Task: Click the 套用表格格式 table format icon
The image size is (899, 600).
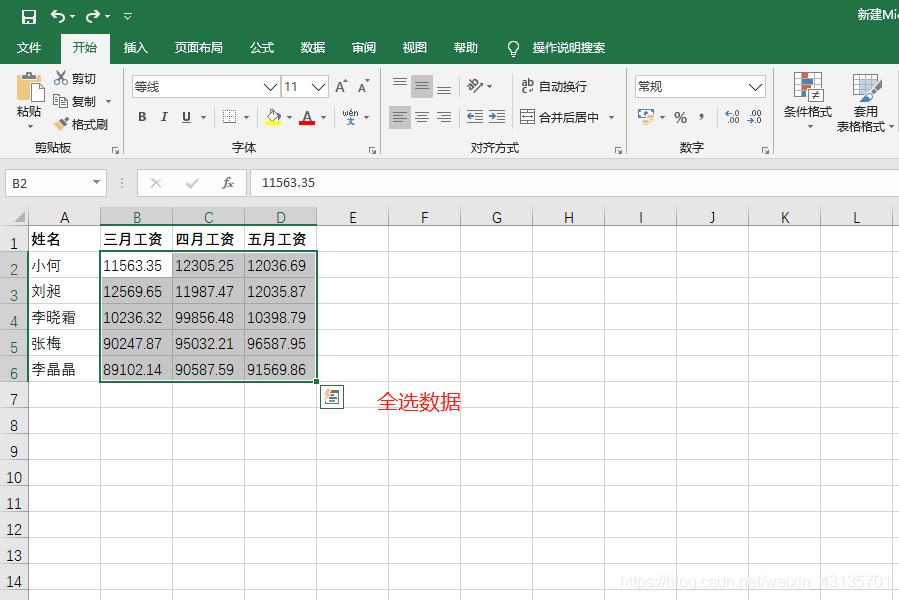Action: tap(866, 87)
